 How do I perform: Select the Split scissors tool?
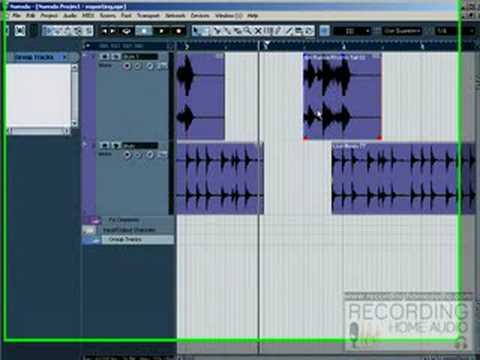(217, 31)
